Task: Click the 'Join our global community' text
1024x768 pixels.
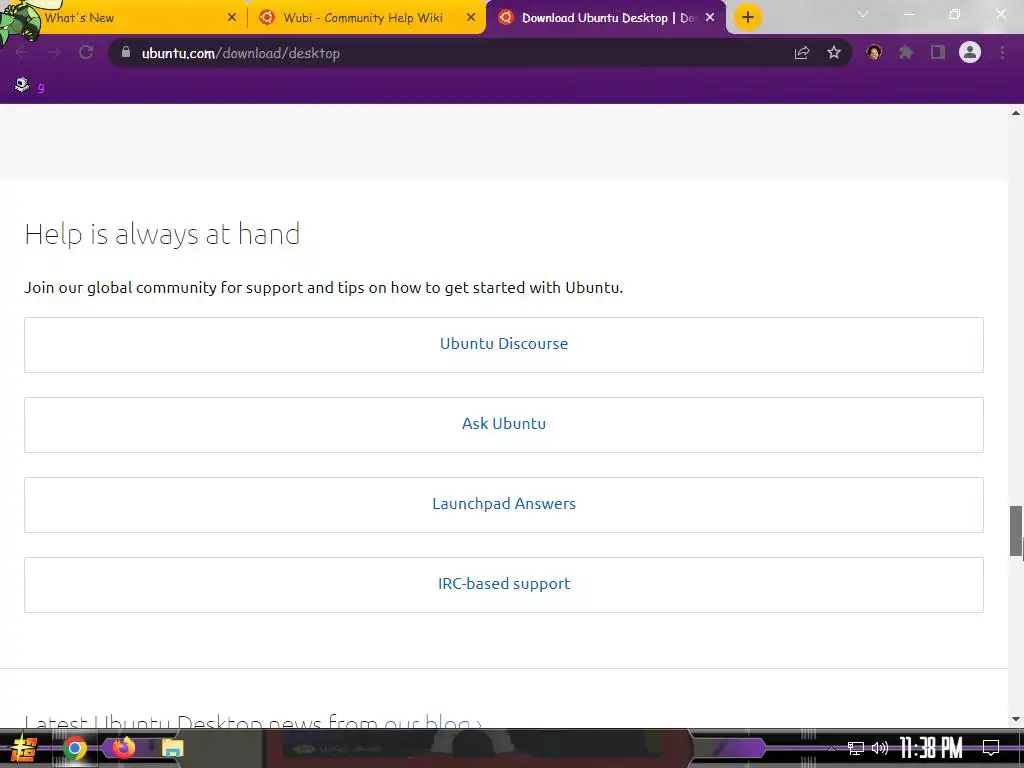Action: (x=323, y=288)
